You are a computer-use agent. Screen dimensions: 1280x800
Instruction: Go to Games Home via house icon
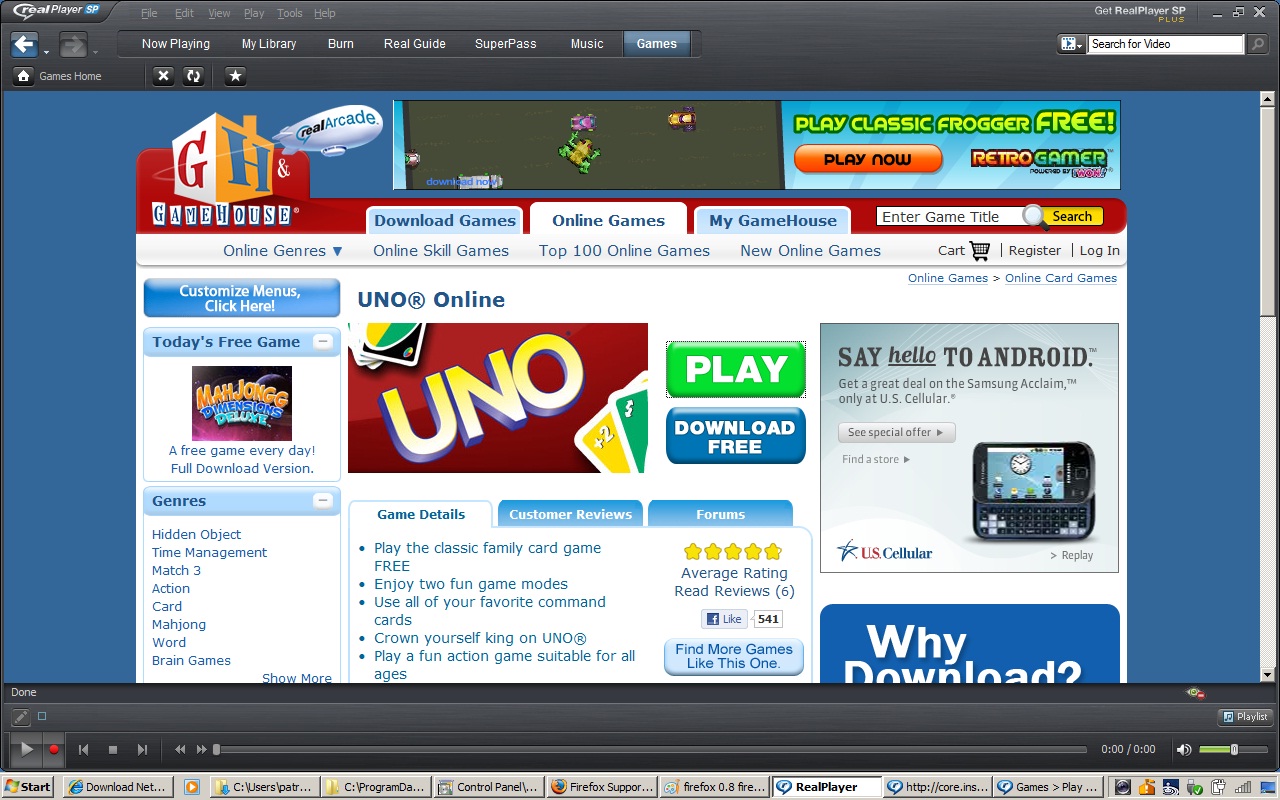coord(23,76)
